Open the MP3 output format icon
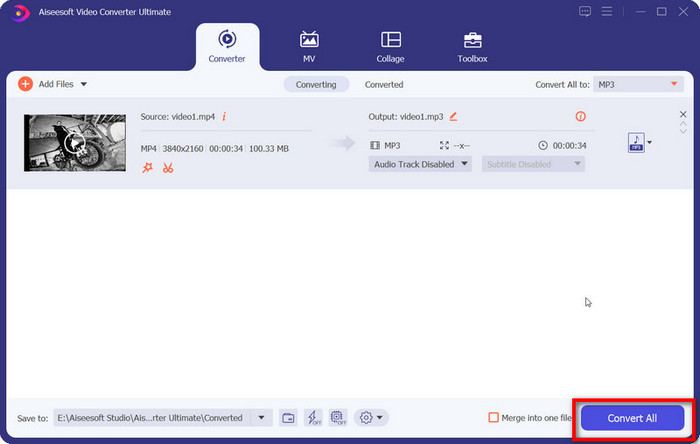700x444 pixels. tap(636, 142)
